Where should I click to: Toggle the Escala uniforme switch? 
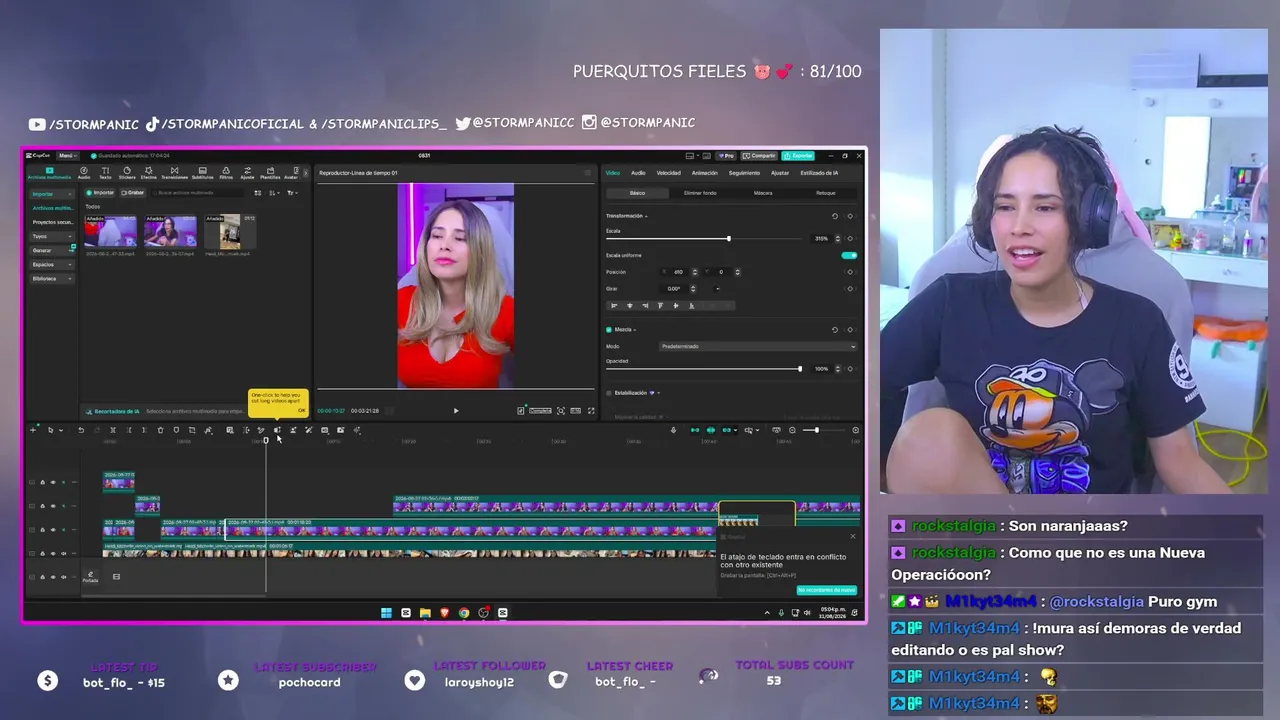coord(849,255)
